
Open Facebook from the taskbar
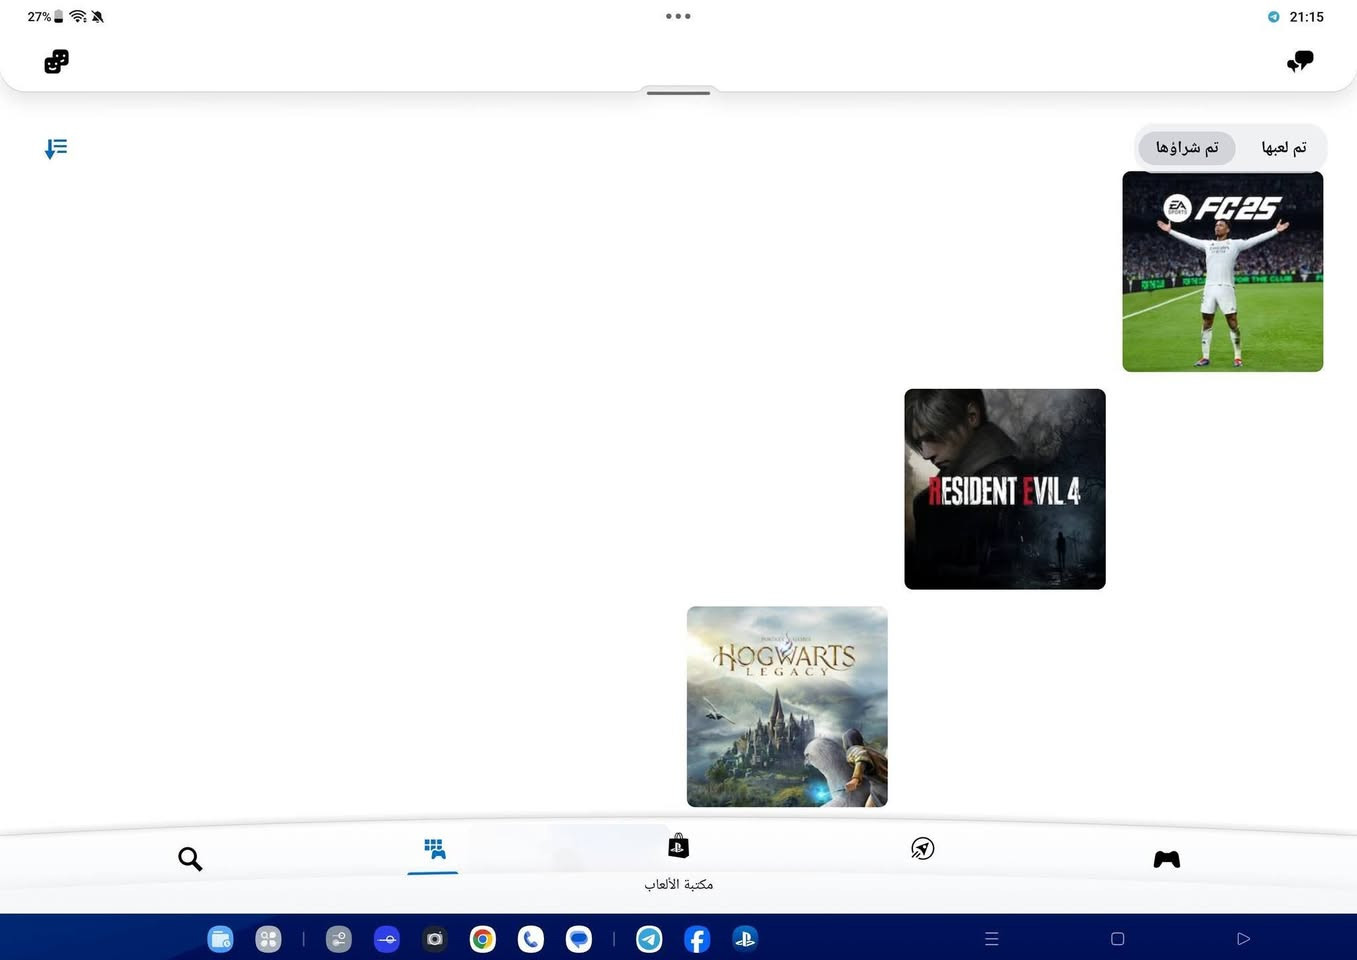point(697,939)
